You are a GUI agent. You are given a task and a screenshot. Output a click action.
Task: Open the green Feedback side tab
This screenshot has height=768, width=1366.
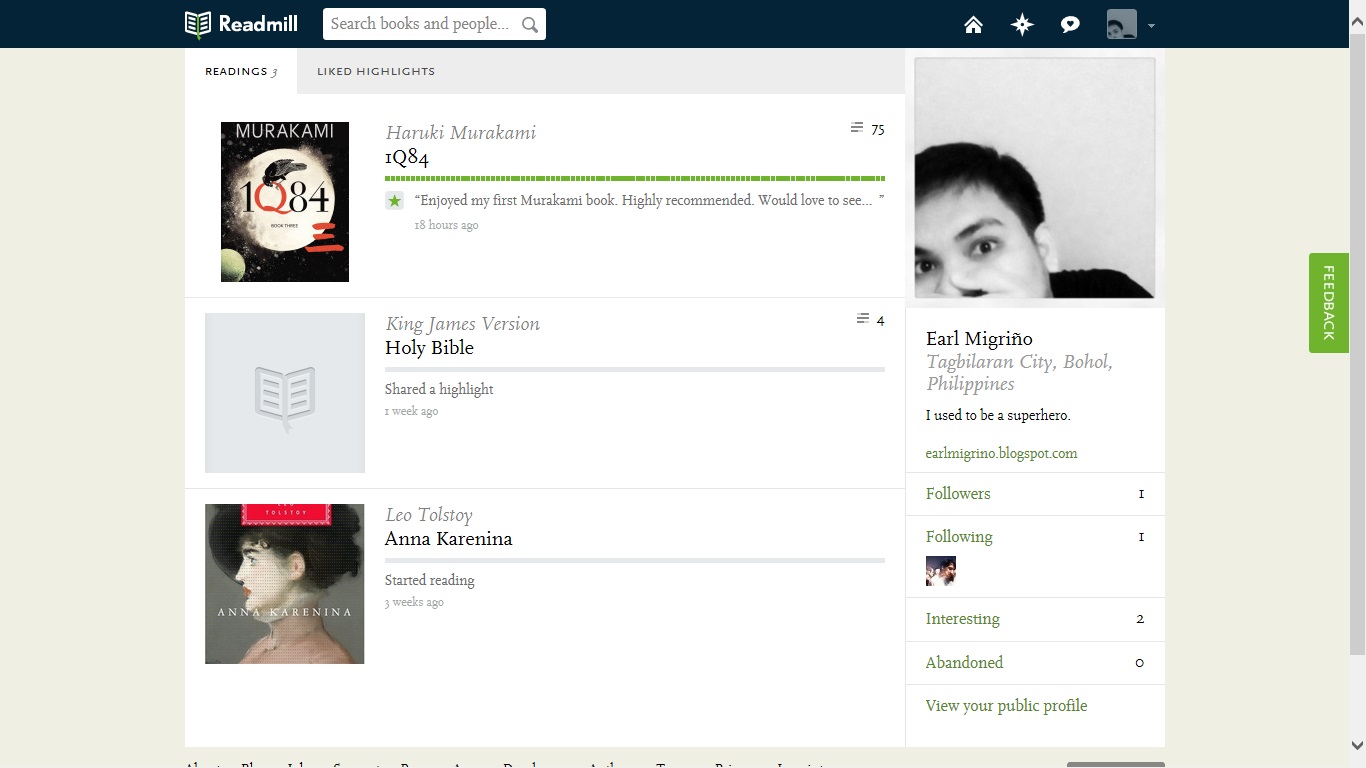(x=1329, y=302)
